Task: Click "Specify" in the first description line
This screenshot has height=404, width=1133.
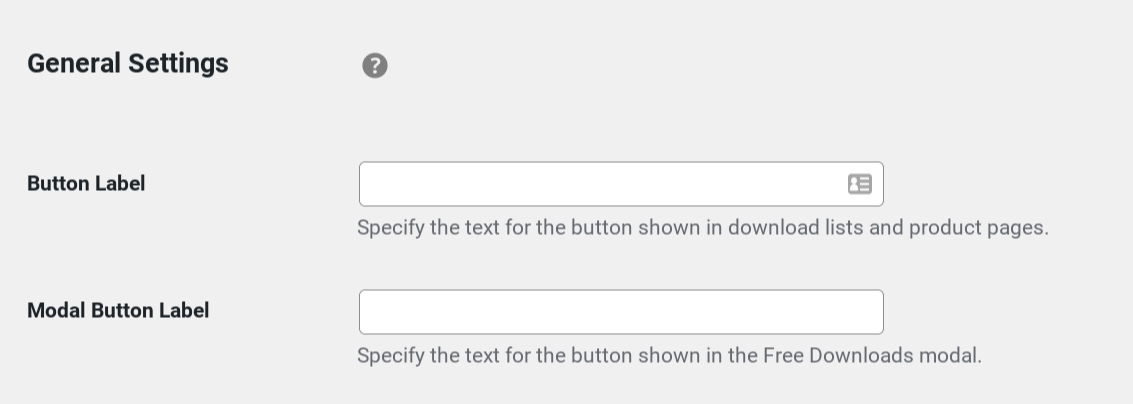Action: pos(390,228)
